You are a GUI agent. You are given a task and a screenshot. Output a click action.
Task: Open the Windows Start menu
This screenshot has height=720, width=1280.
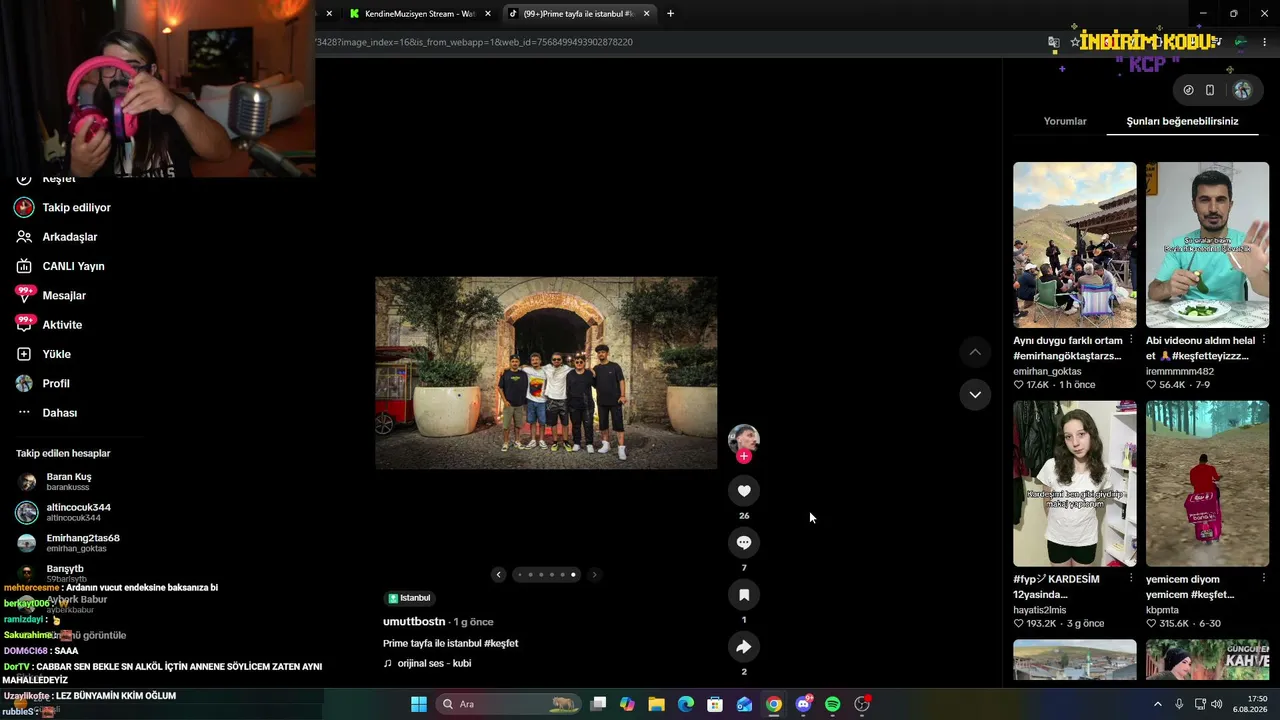click(419, 704)
